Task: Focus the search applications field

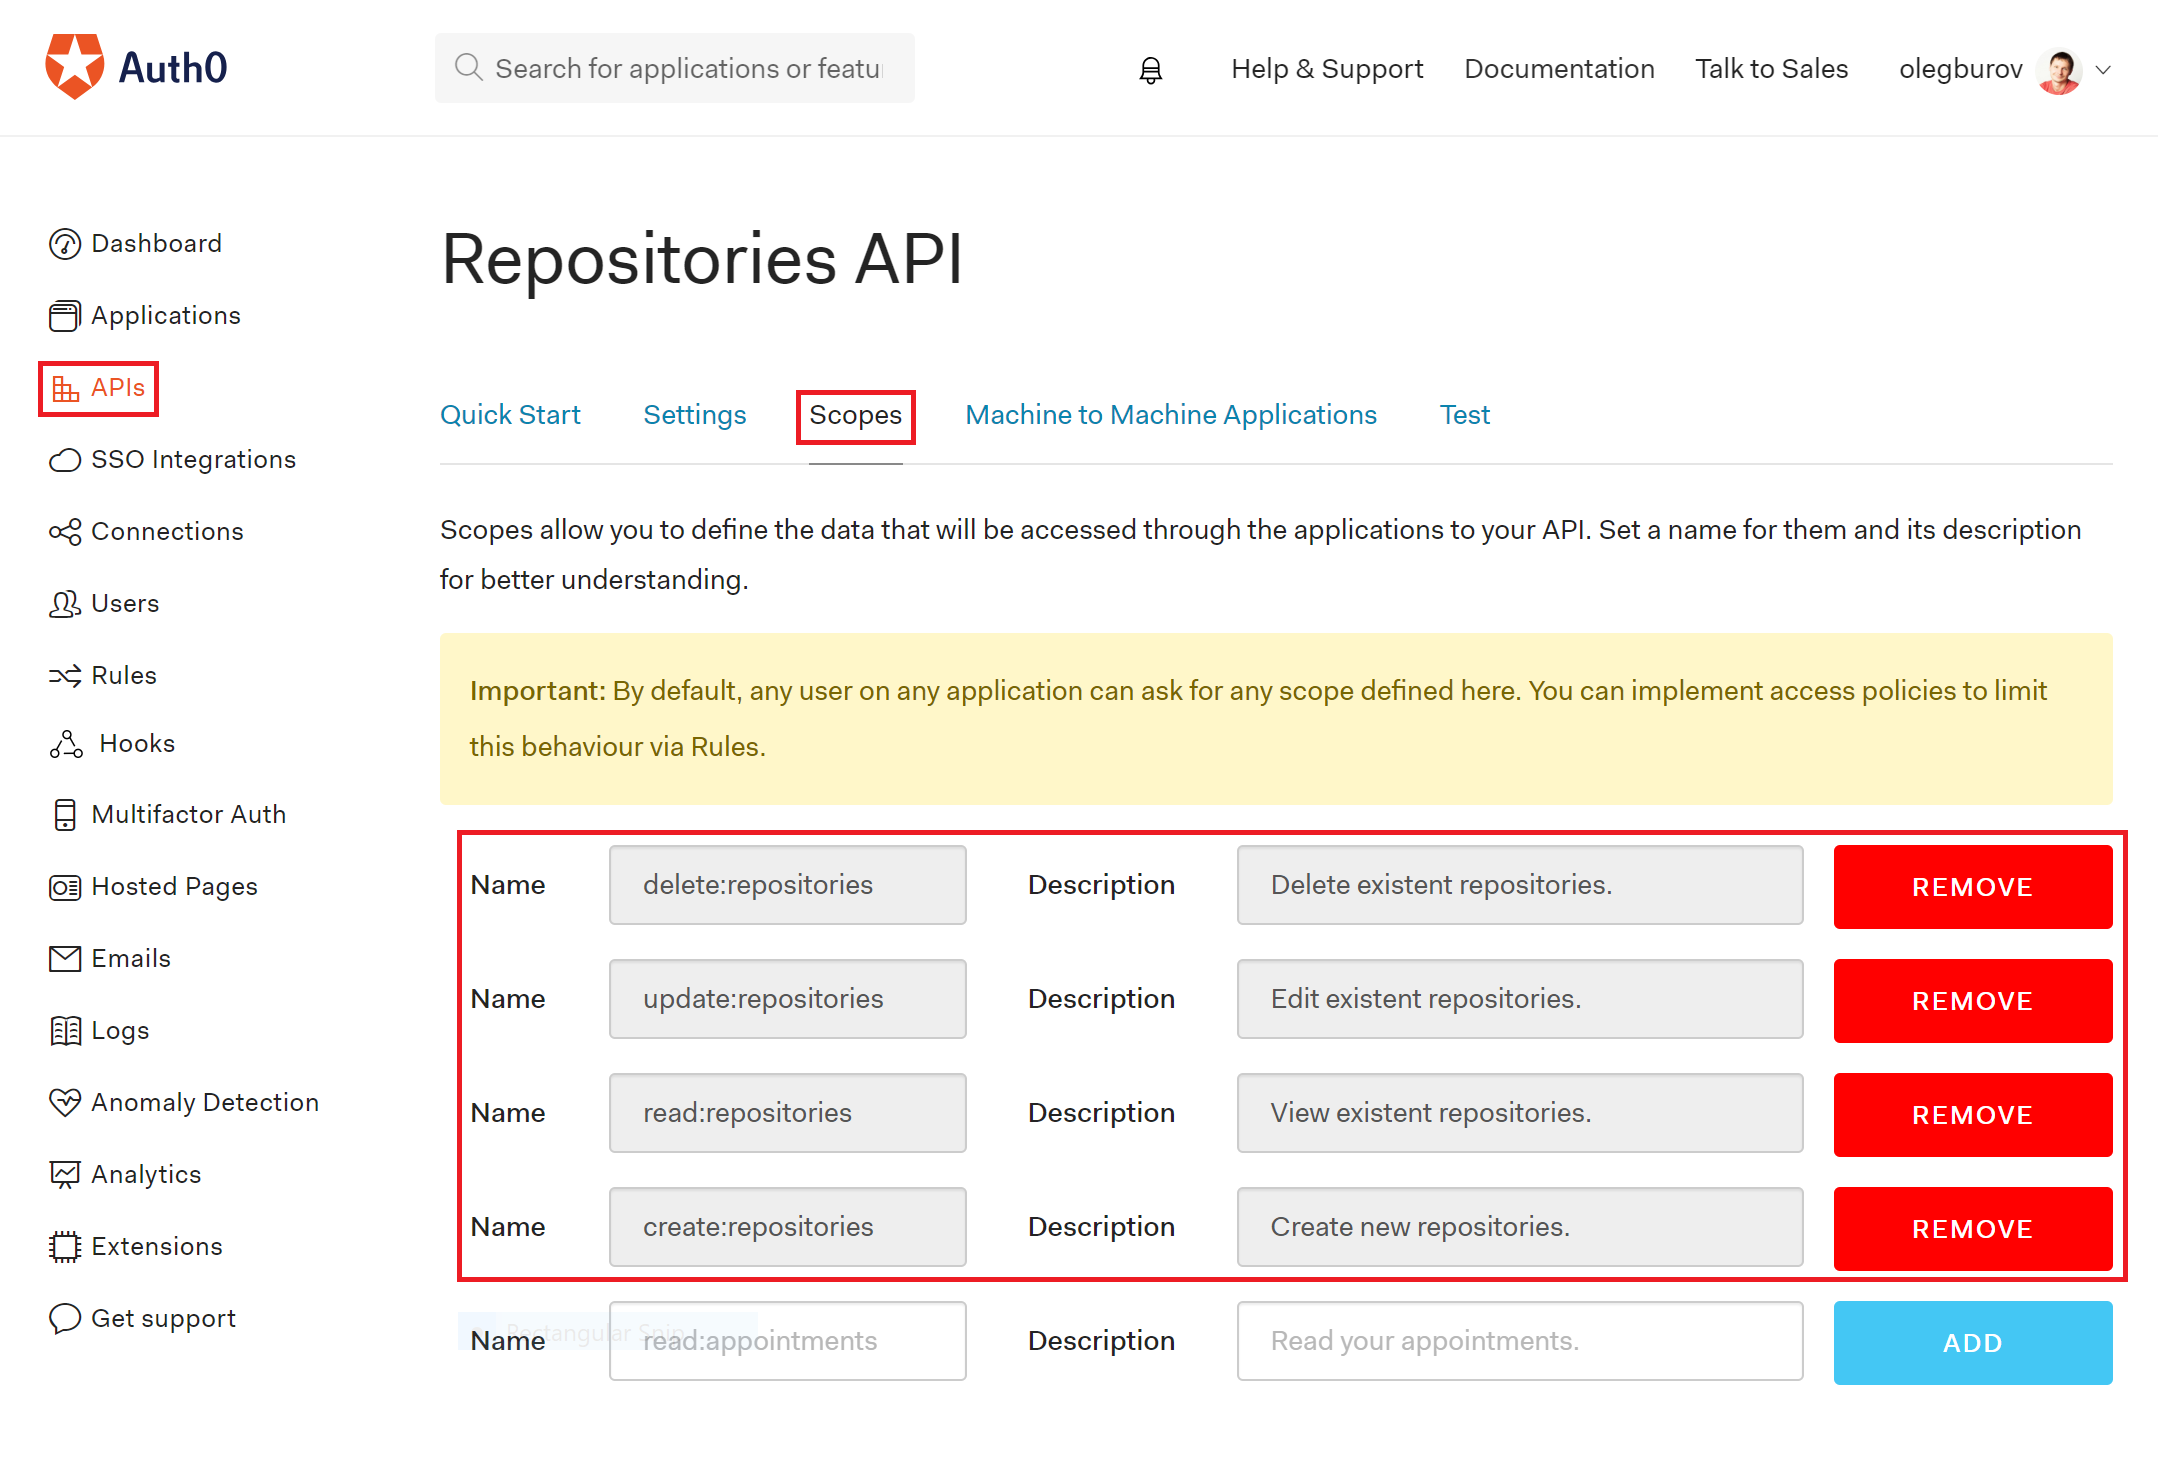Action: coord(688,68)
